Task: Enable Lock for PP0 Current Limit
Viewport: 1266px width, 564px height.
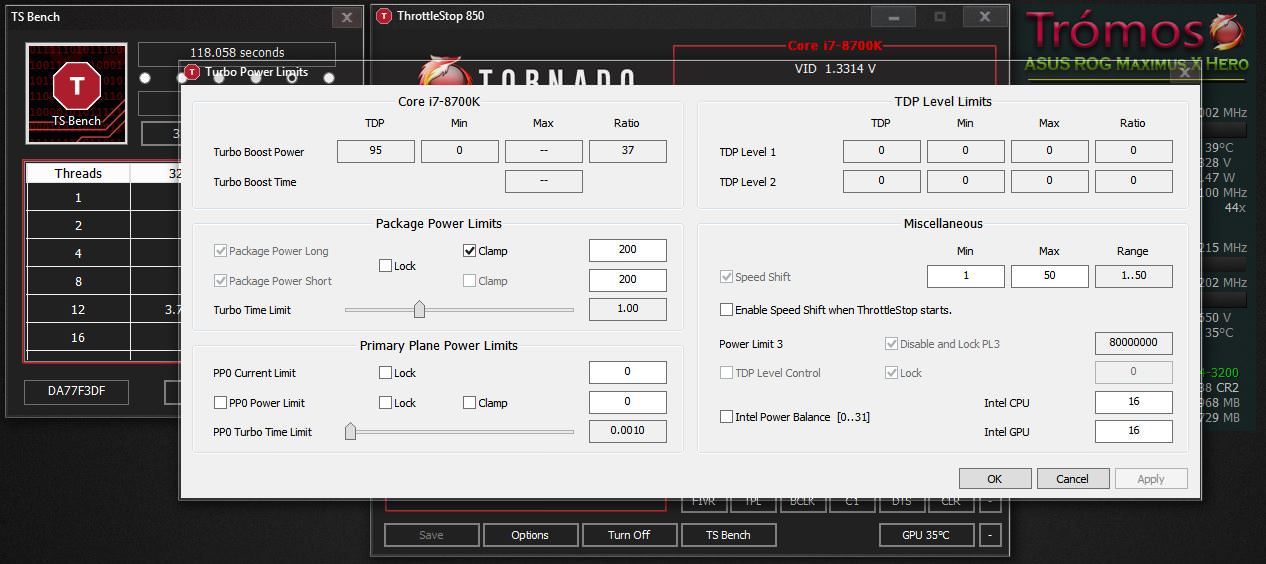Action: [x=385, y=373]
